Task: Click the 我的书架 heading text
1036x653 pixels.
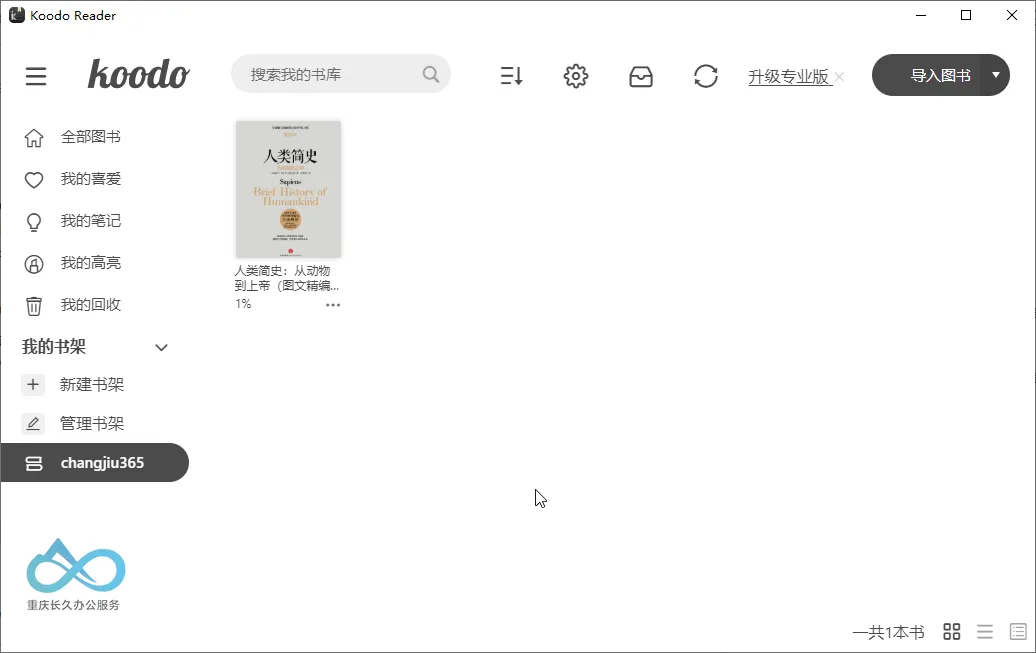Action: [x=54, y=346]
